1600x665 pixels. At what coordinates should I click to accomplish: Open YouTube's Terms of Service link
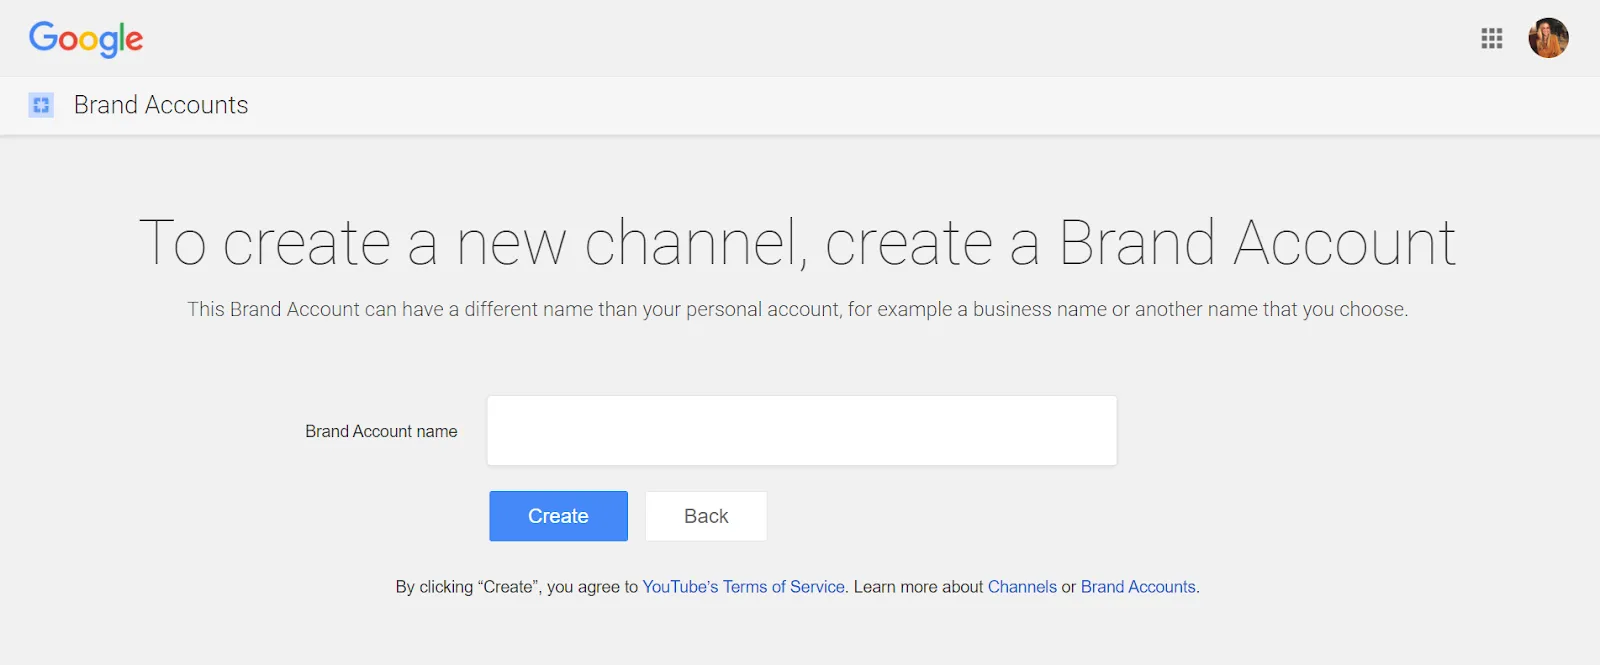743,587
